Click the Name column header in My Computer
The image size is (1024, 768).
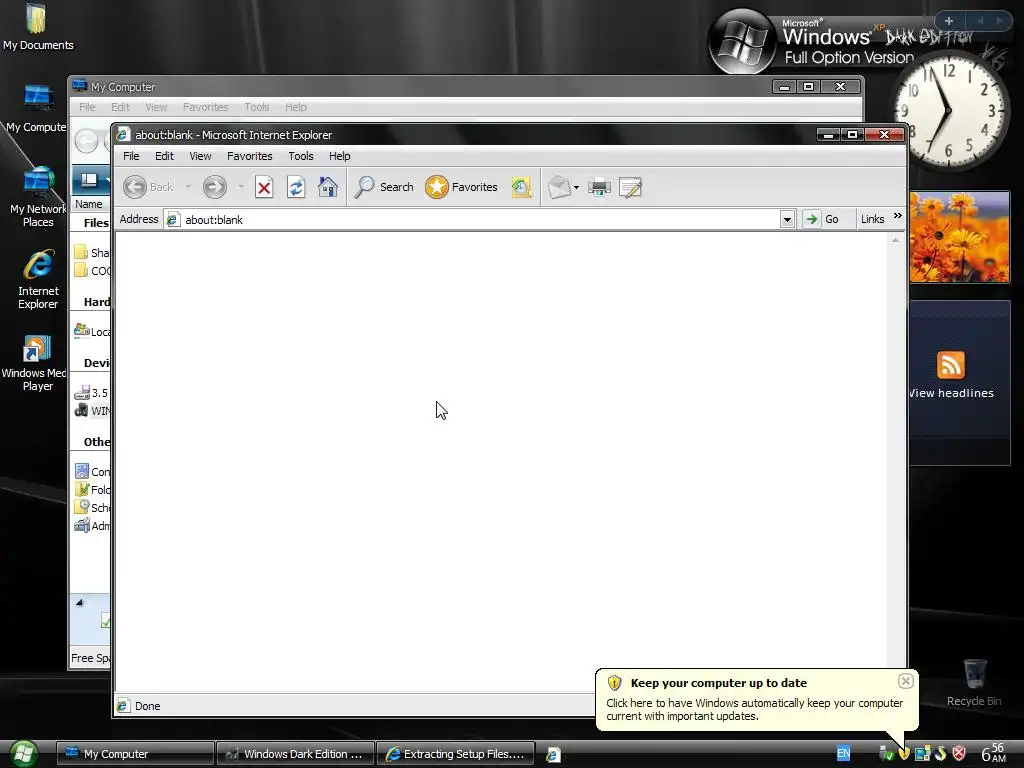click(89, 204)
